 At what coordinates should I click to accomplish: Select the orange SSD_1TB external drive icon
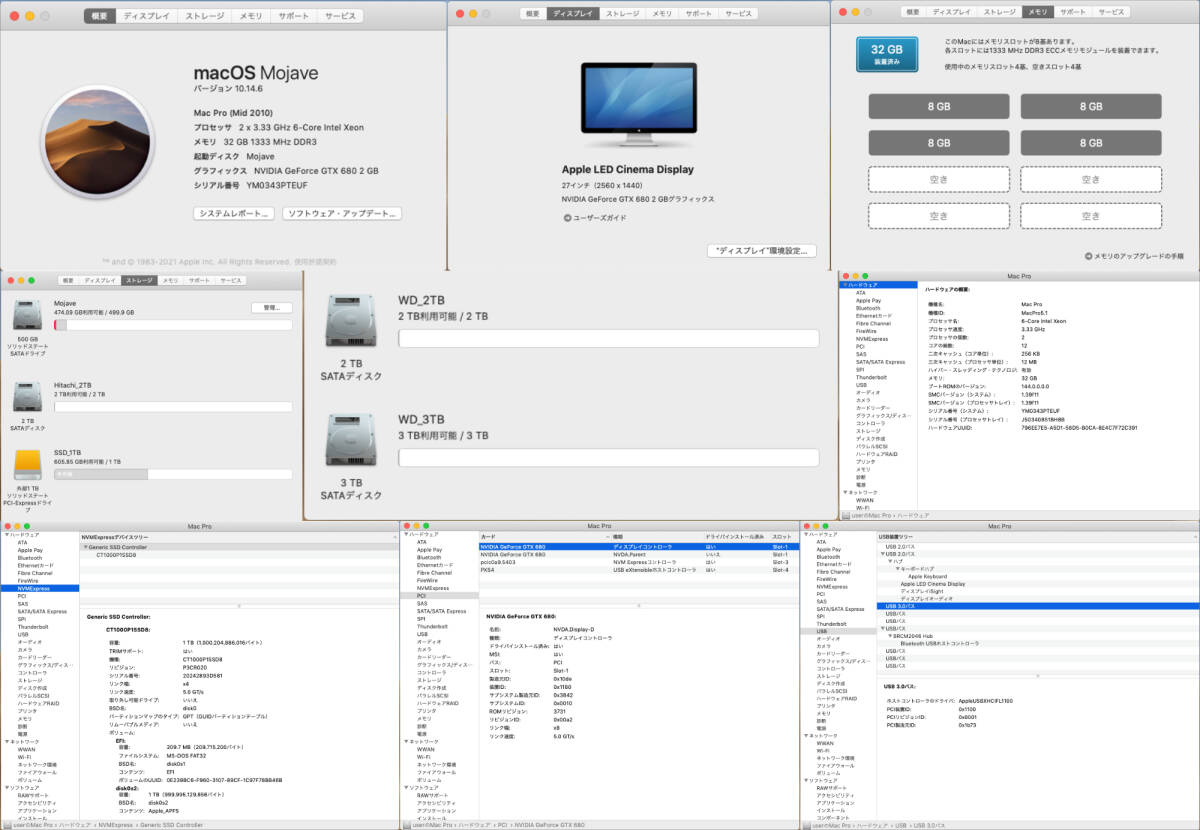27,465
